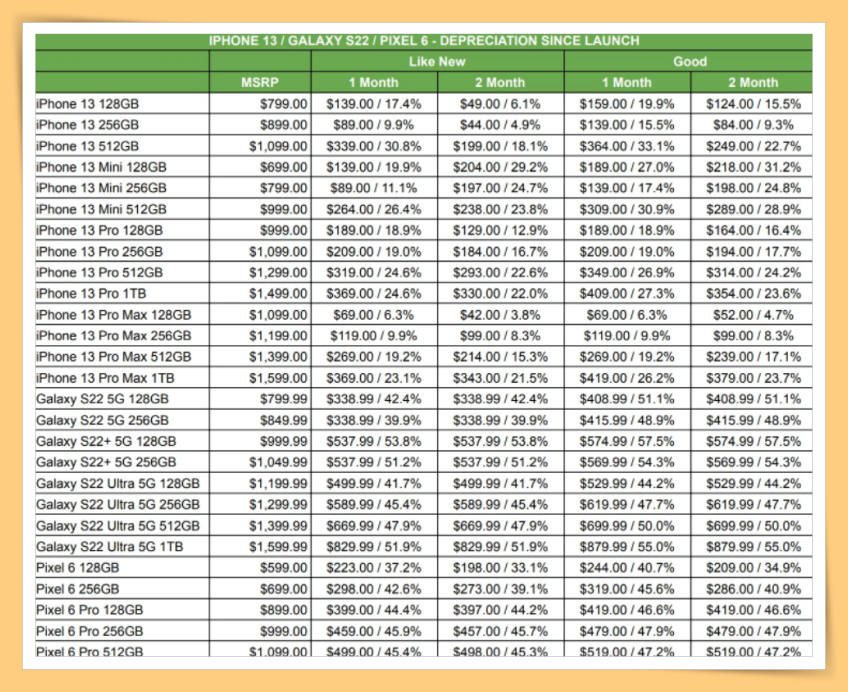Select the '$364.00 / 33.1%' cell

pos(627,147)
